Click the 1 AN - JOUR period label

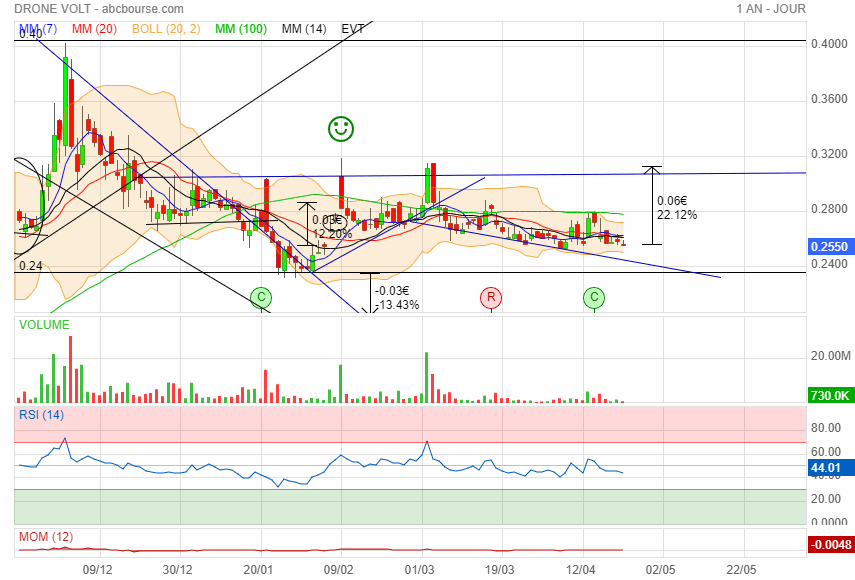770,9
